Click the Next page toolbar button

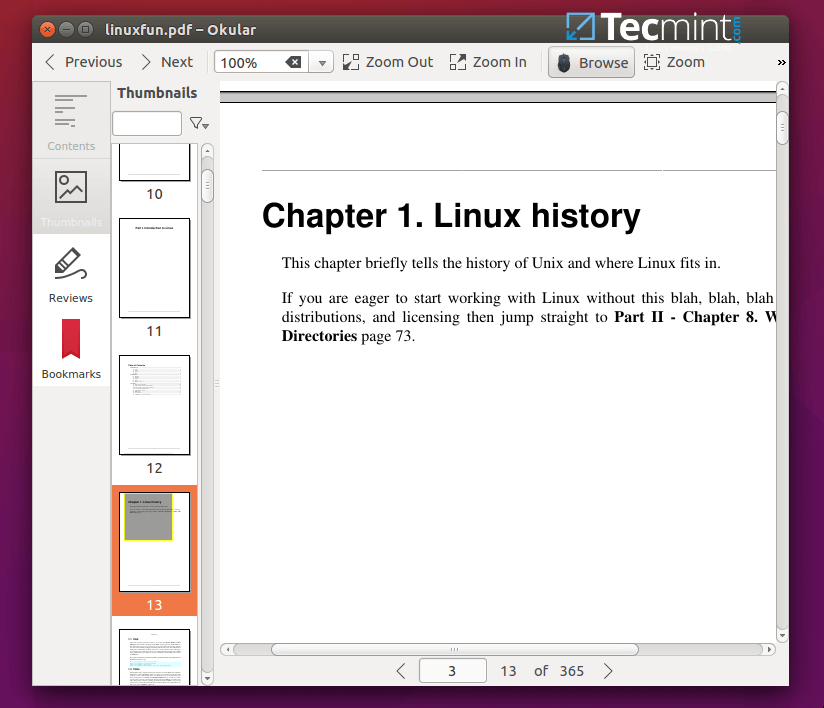166,62
